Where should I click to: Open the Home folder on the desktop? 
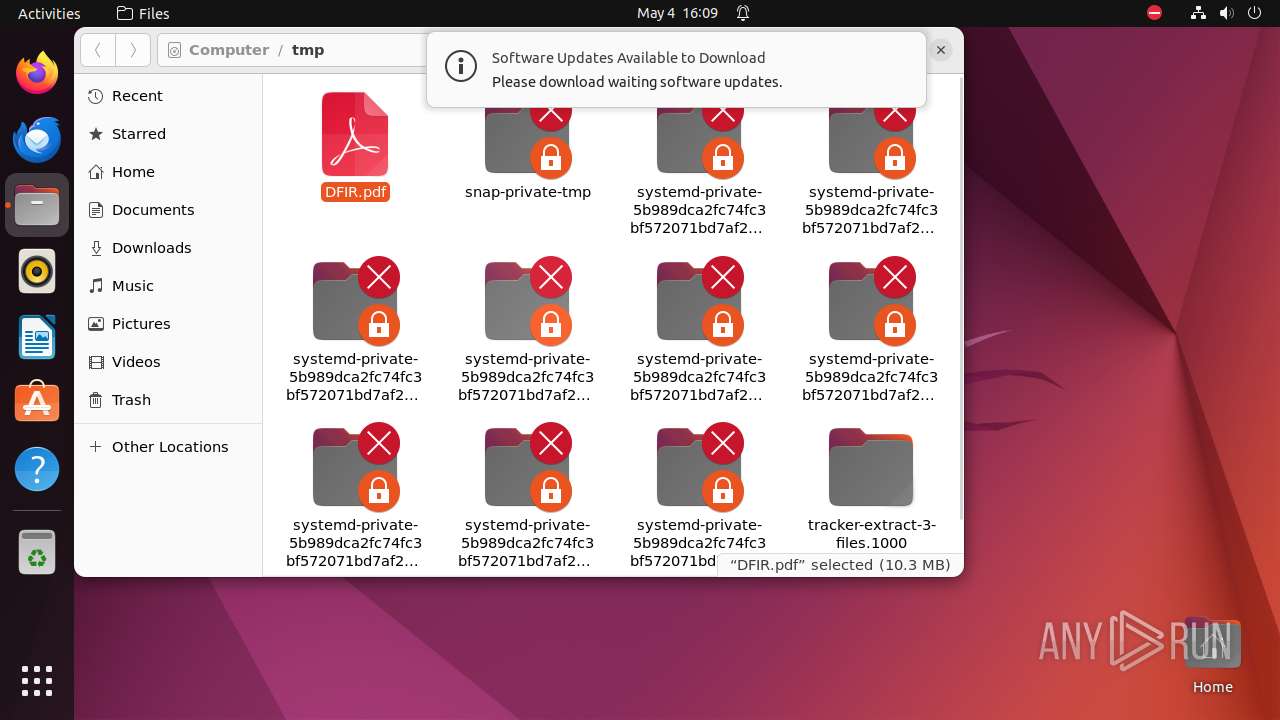1212,655
